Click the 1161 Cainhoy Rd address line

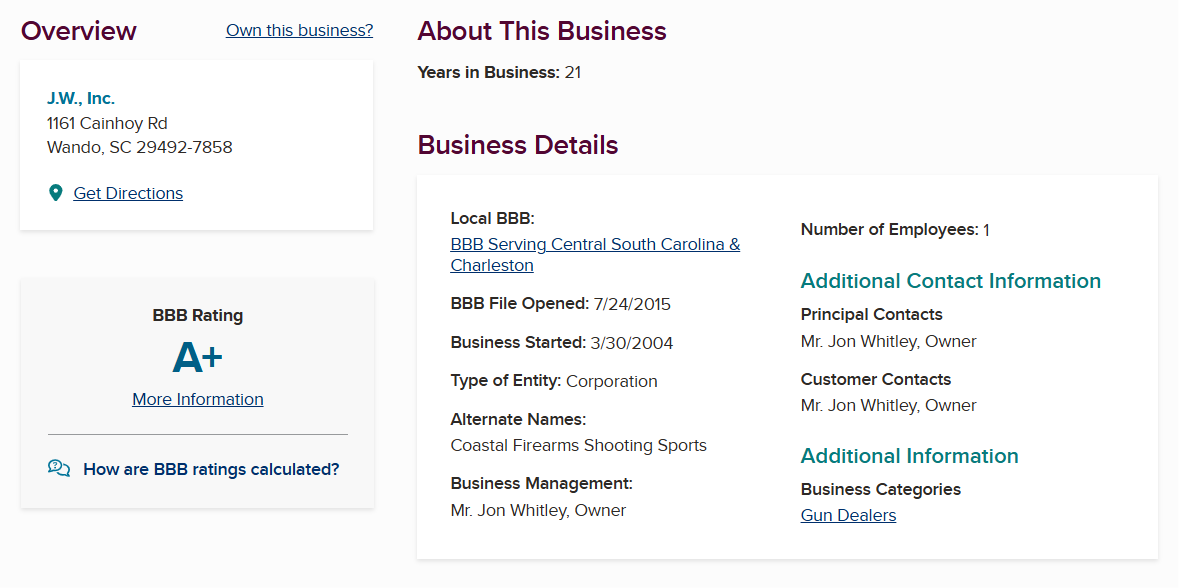point(107,123)
